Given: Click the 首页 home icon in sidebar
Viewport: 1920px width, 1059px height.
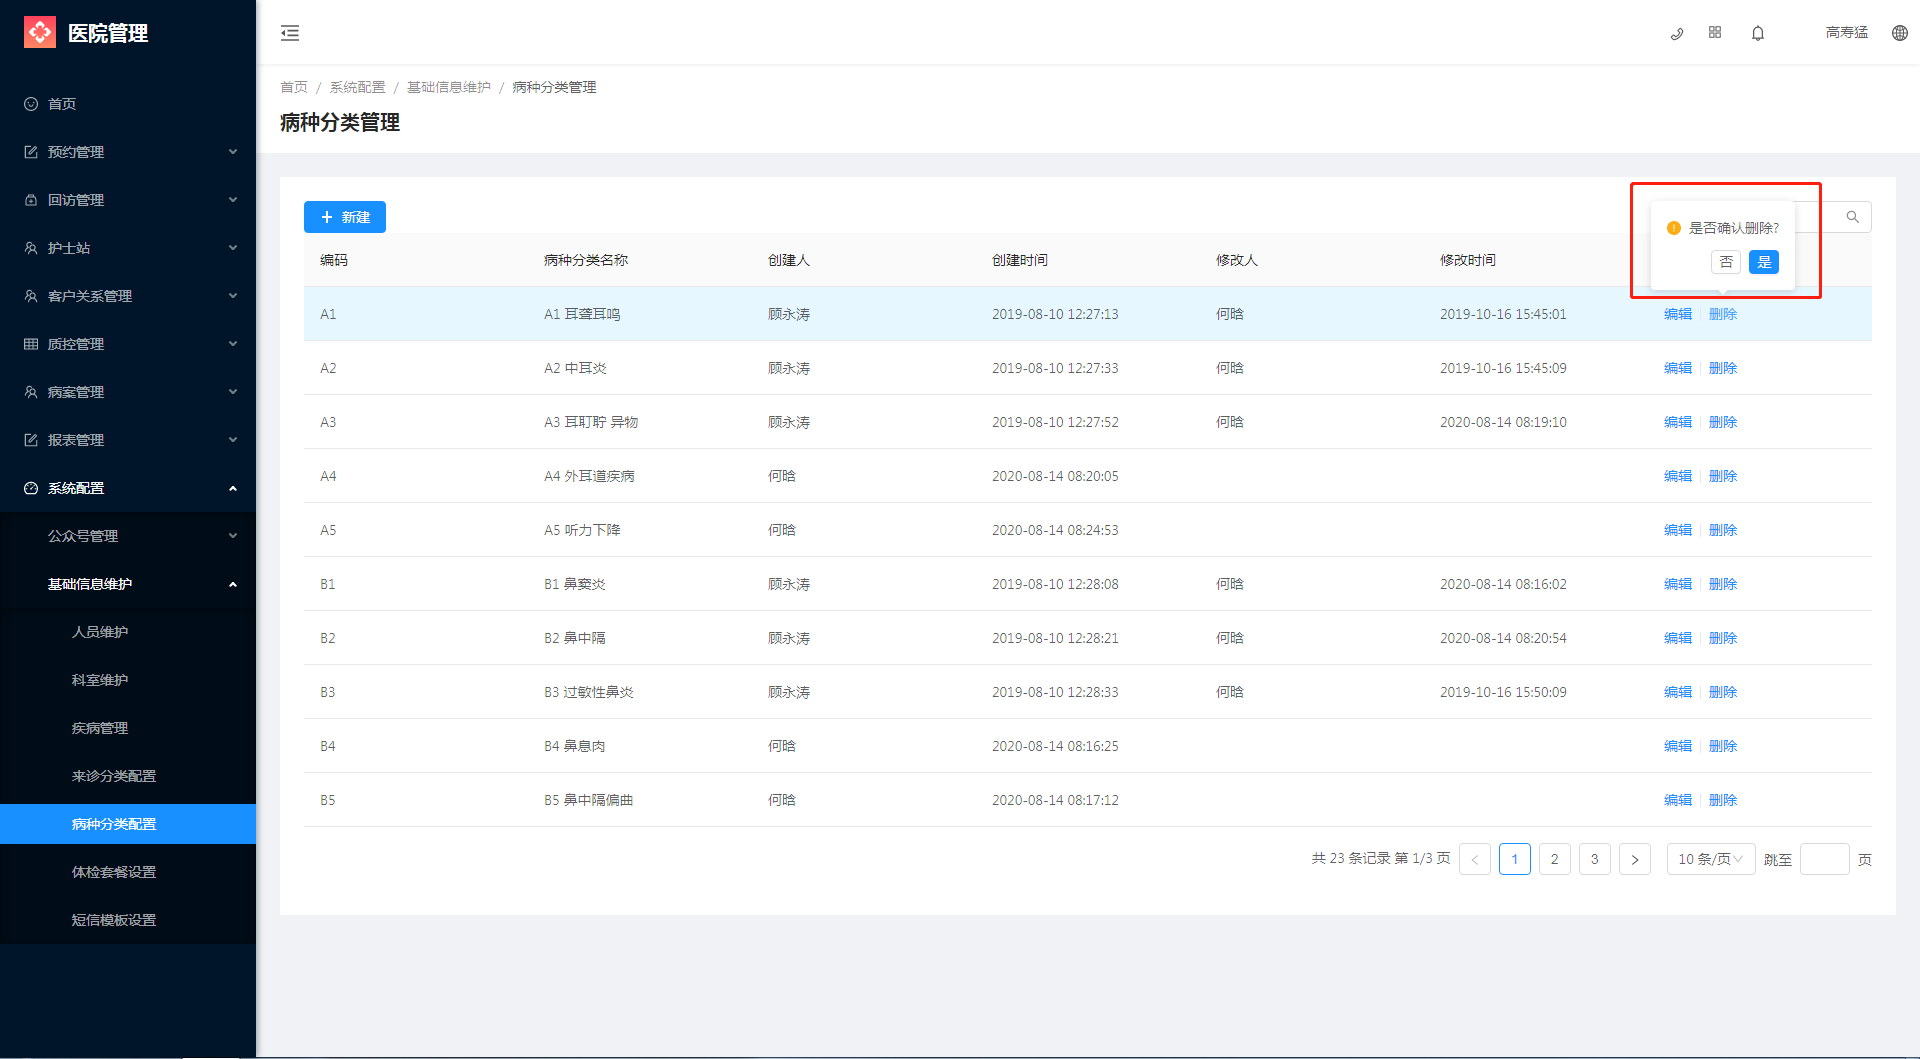Looking at the screenshot, I should click(x=31, y=104).
